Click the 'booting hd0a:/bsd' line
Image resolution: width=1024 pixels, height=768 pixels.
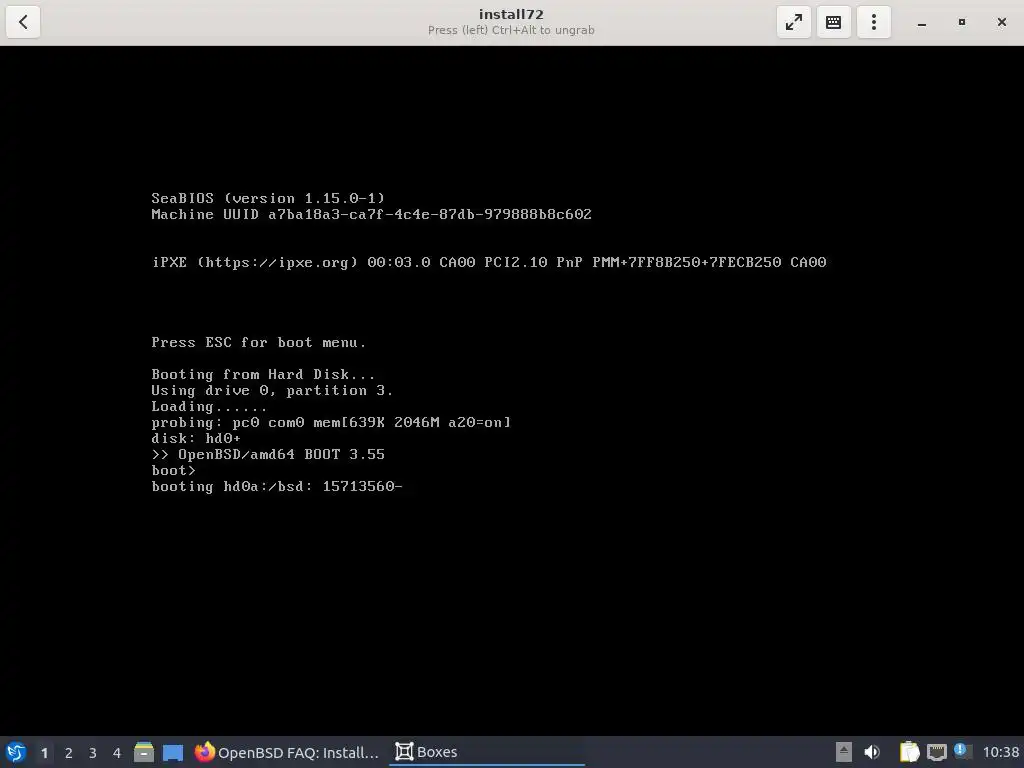(x=277, y=487)
